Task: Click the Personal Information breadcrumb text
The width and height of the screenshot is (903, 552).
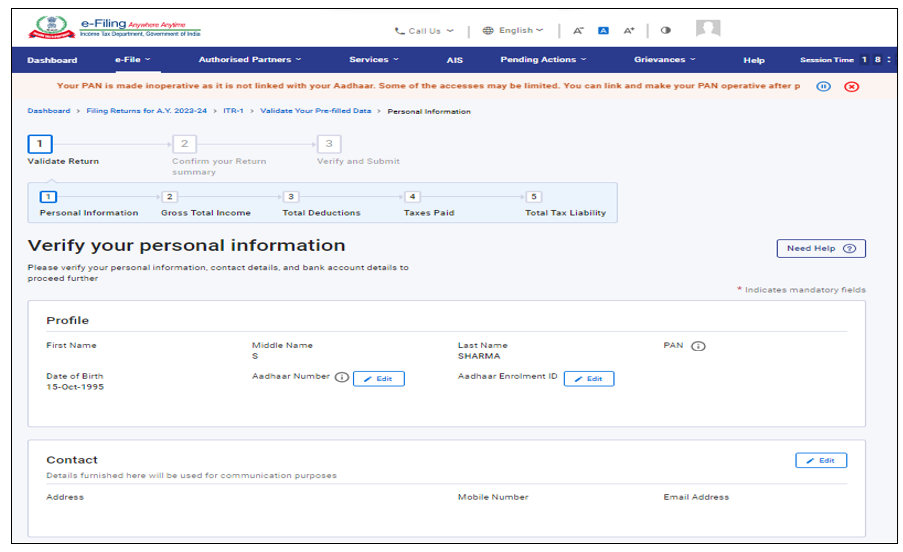Action: pos(429,112)
